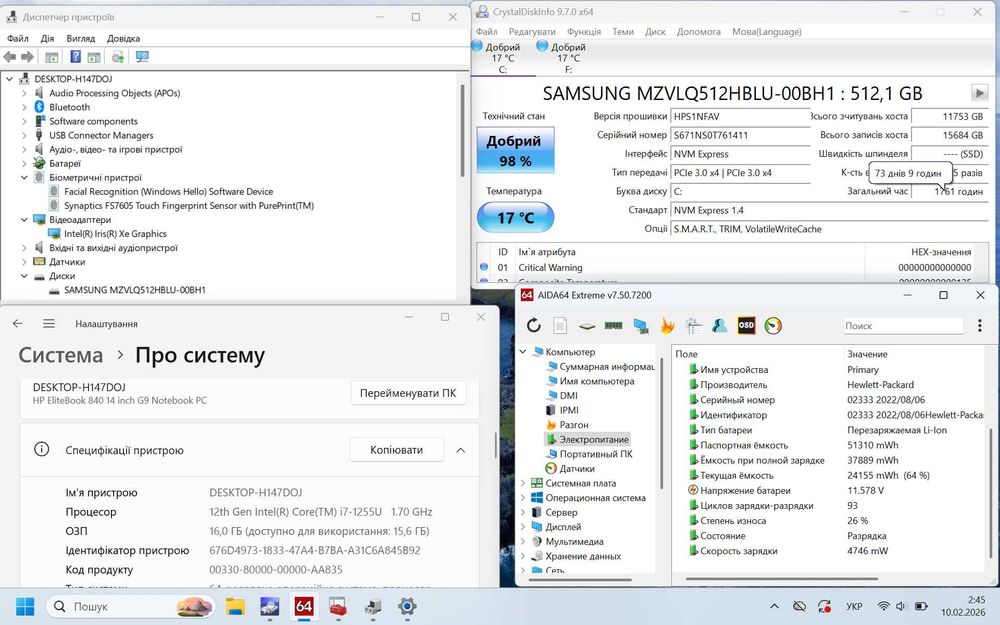Click AIDA64 user profile icon
1000x625 pixels.
(x=720, y=326)
